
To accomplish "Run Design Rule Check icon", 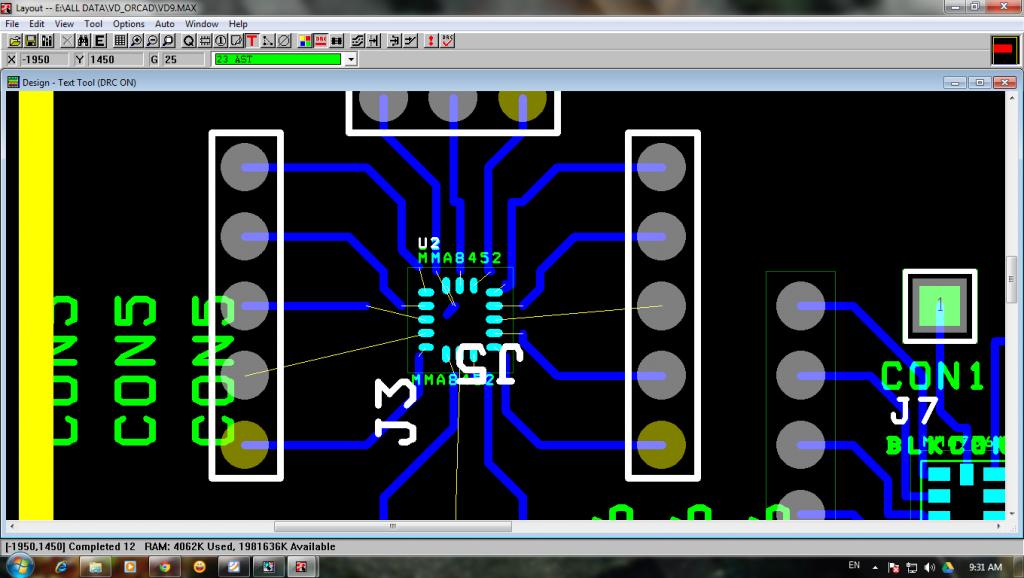I will 447,40.
